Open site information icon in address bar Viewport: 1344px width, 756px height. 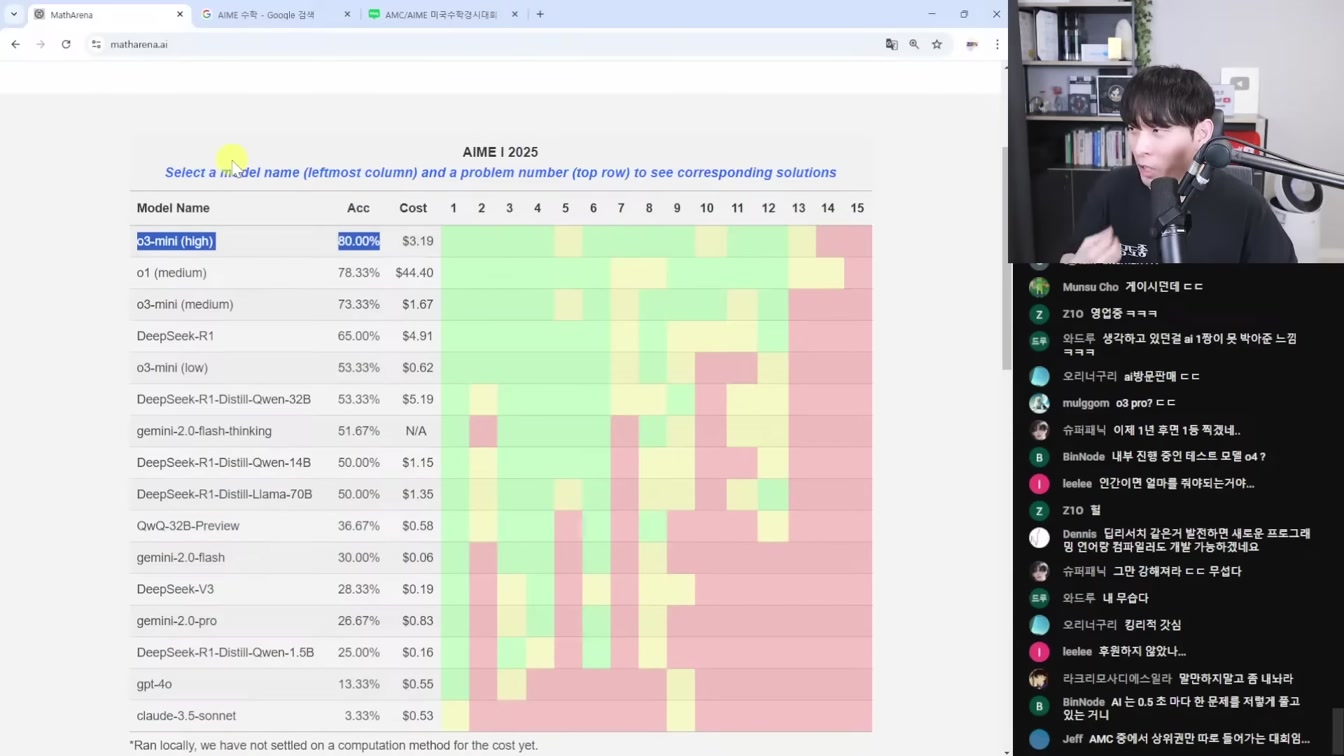[x=96, y=44]
